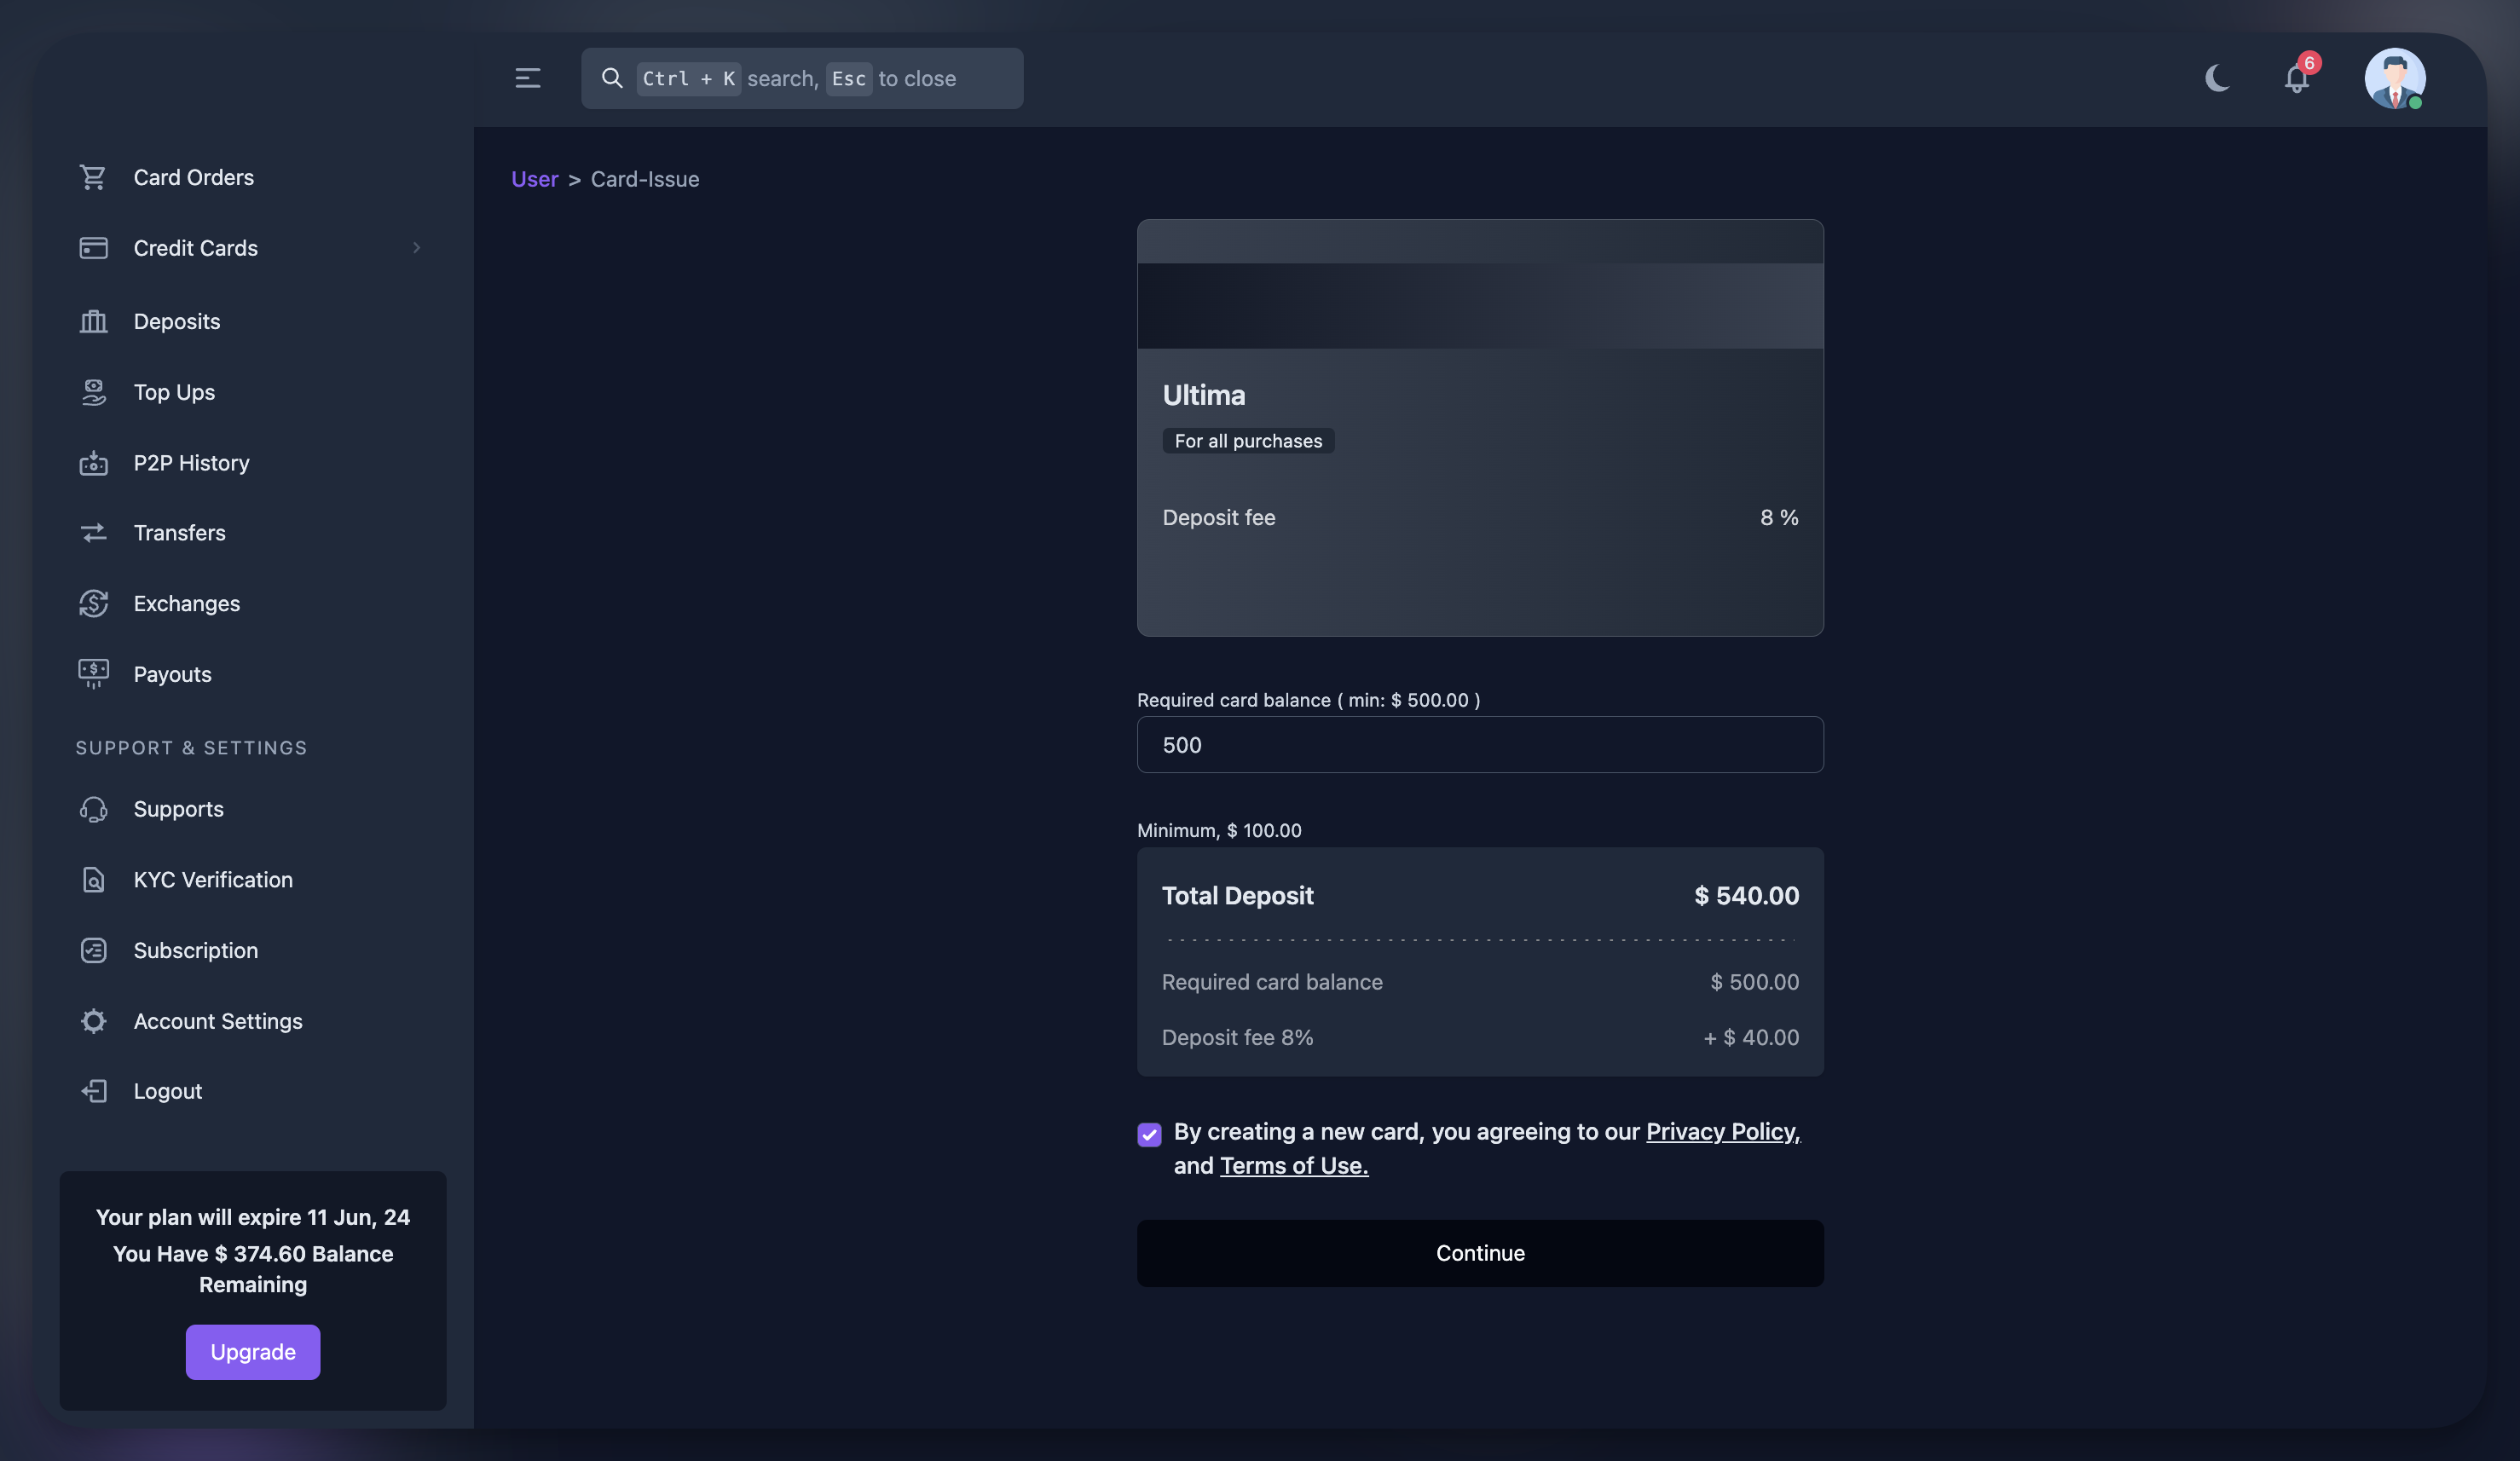Toggle dark mode moon icon

click(2217, 78)
